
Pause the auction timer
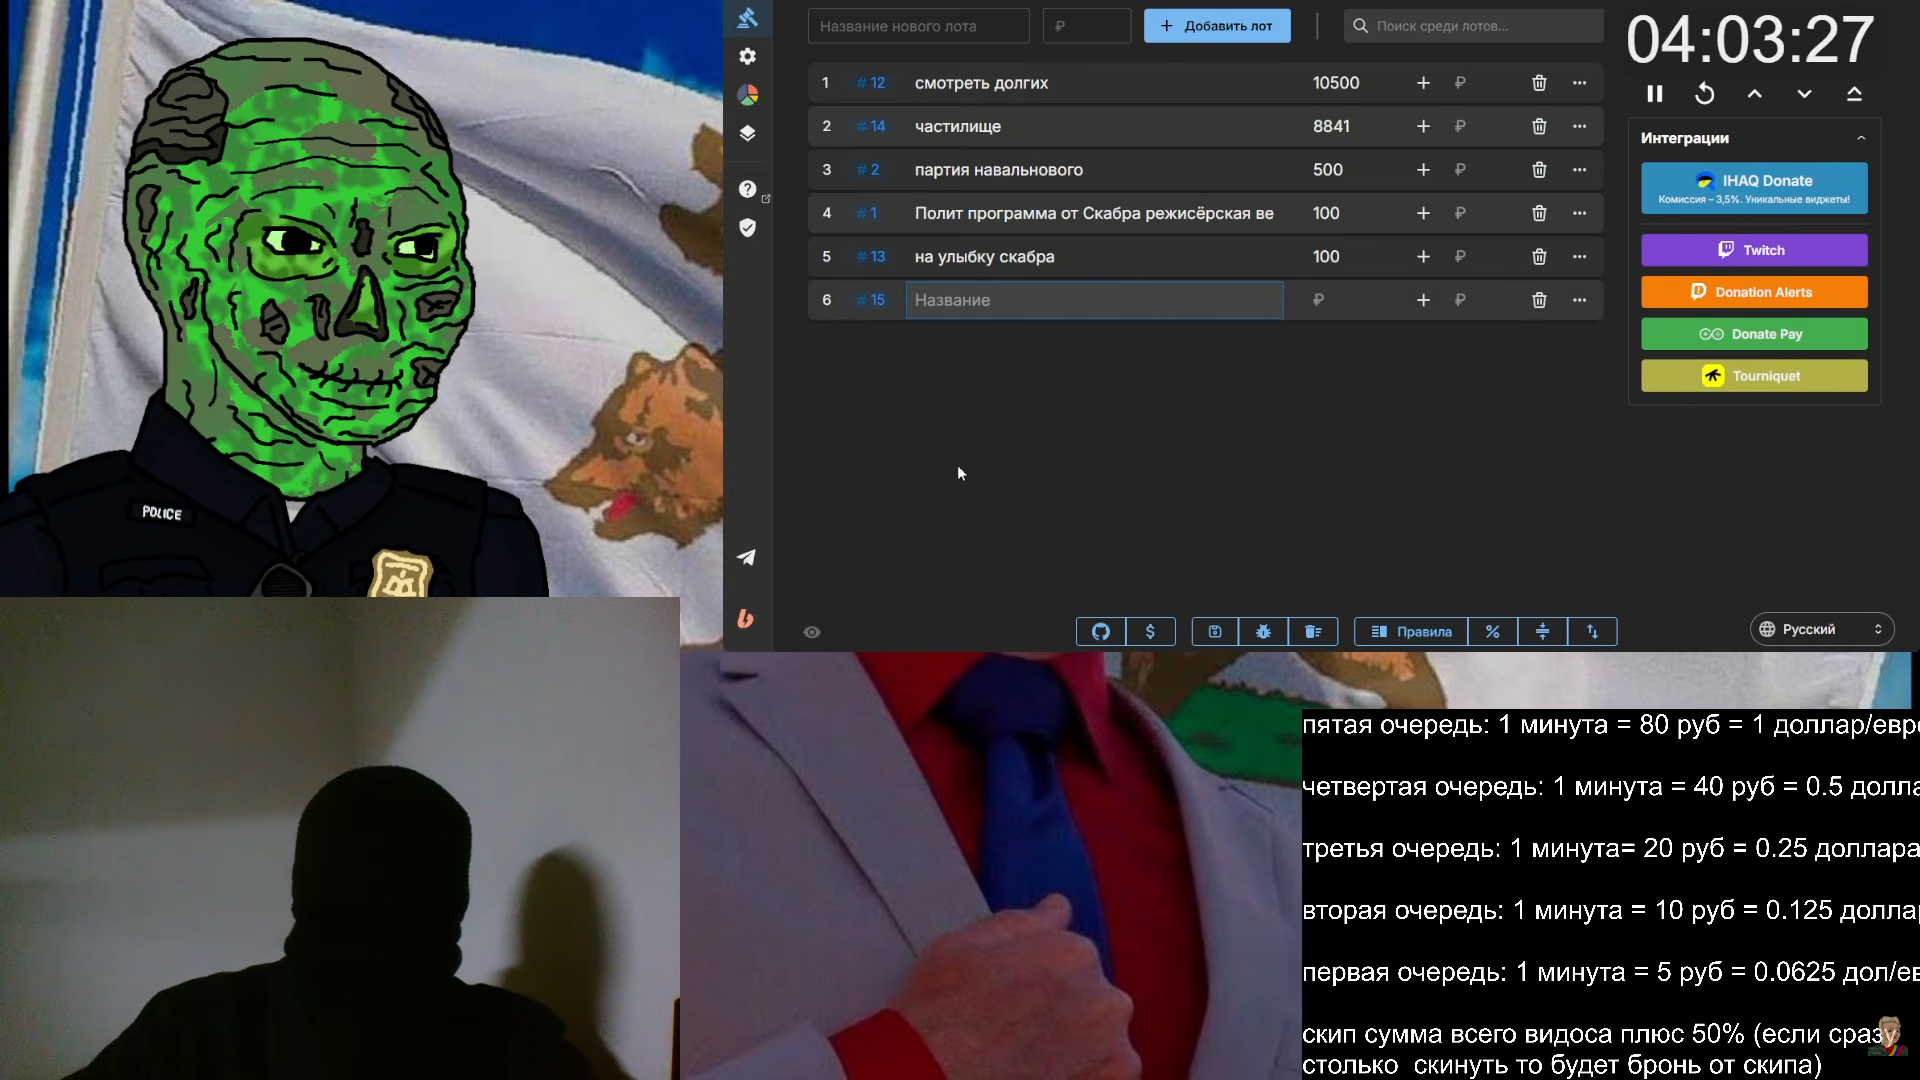click(1655, 94)
